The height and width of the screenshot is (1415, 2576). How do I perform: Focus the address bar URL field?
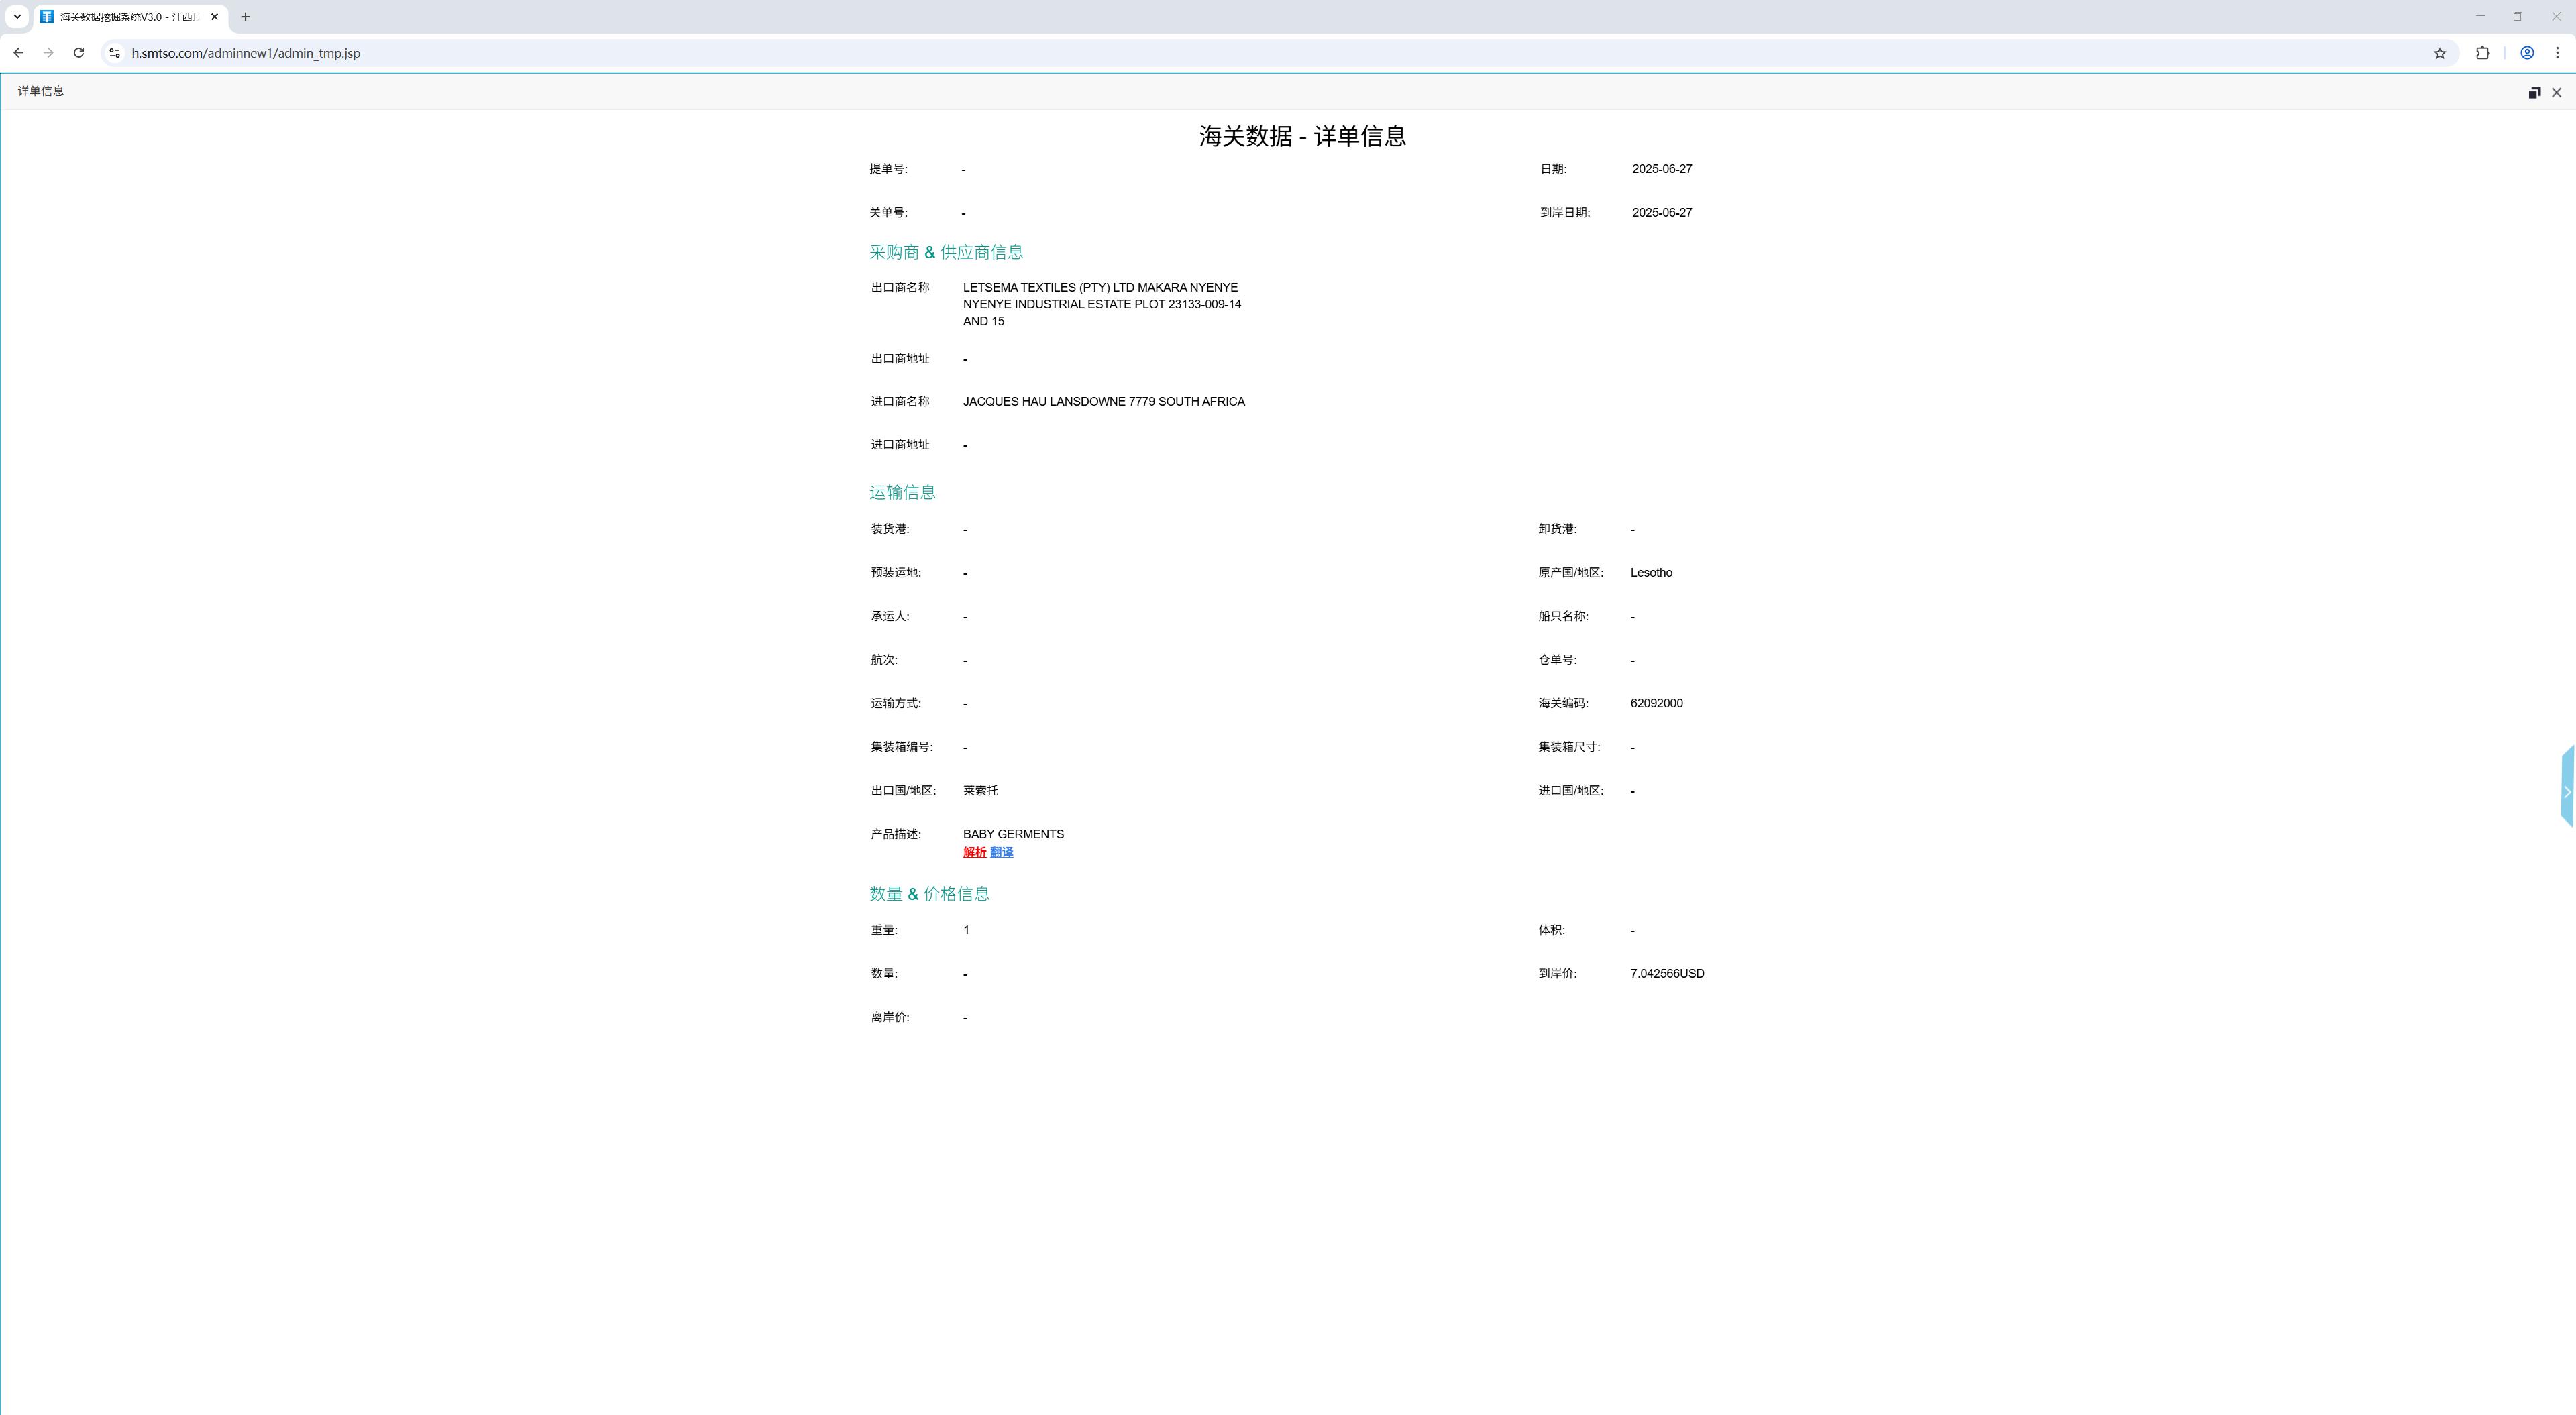coord(1270,53)
